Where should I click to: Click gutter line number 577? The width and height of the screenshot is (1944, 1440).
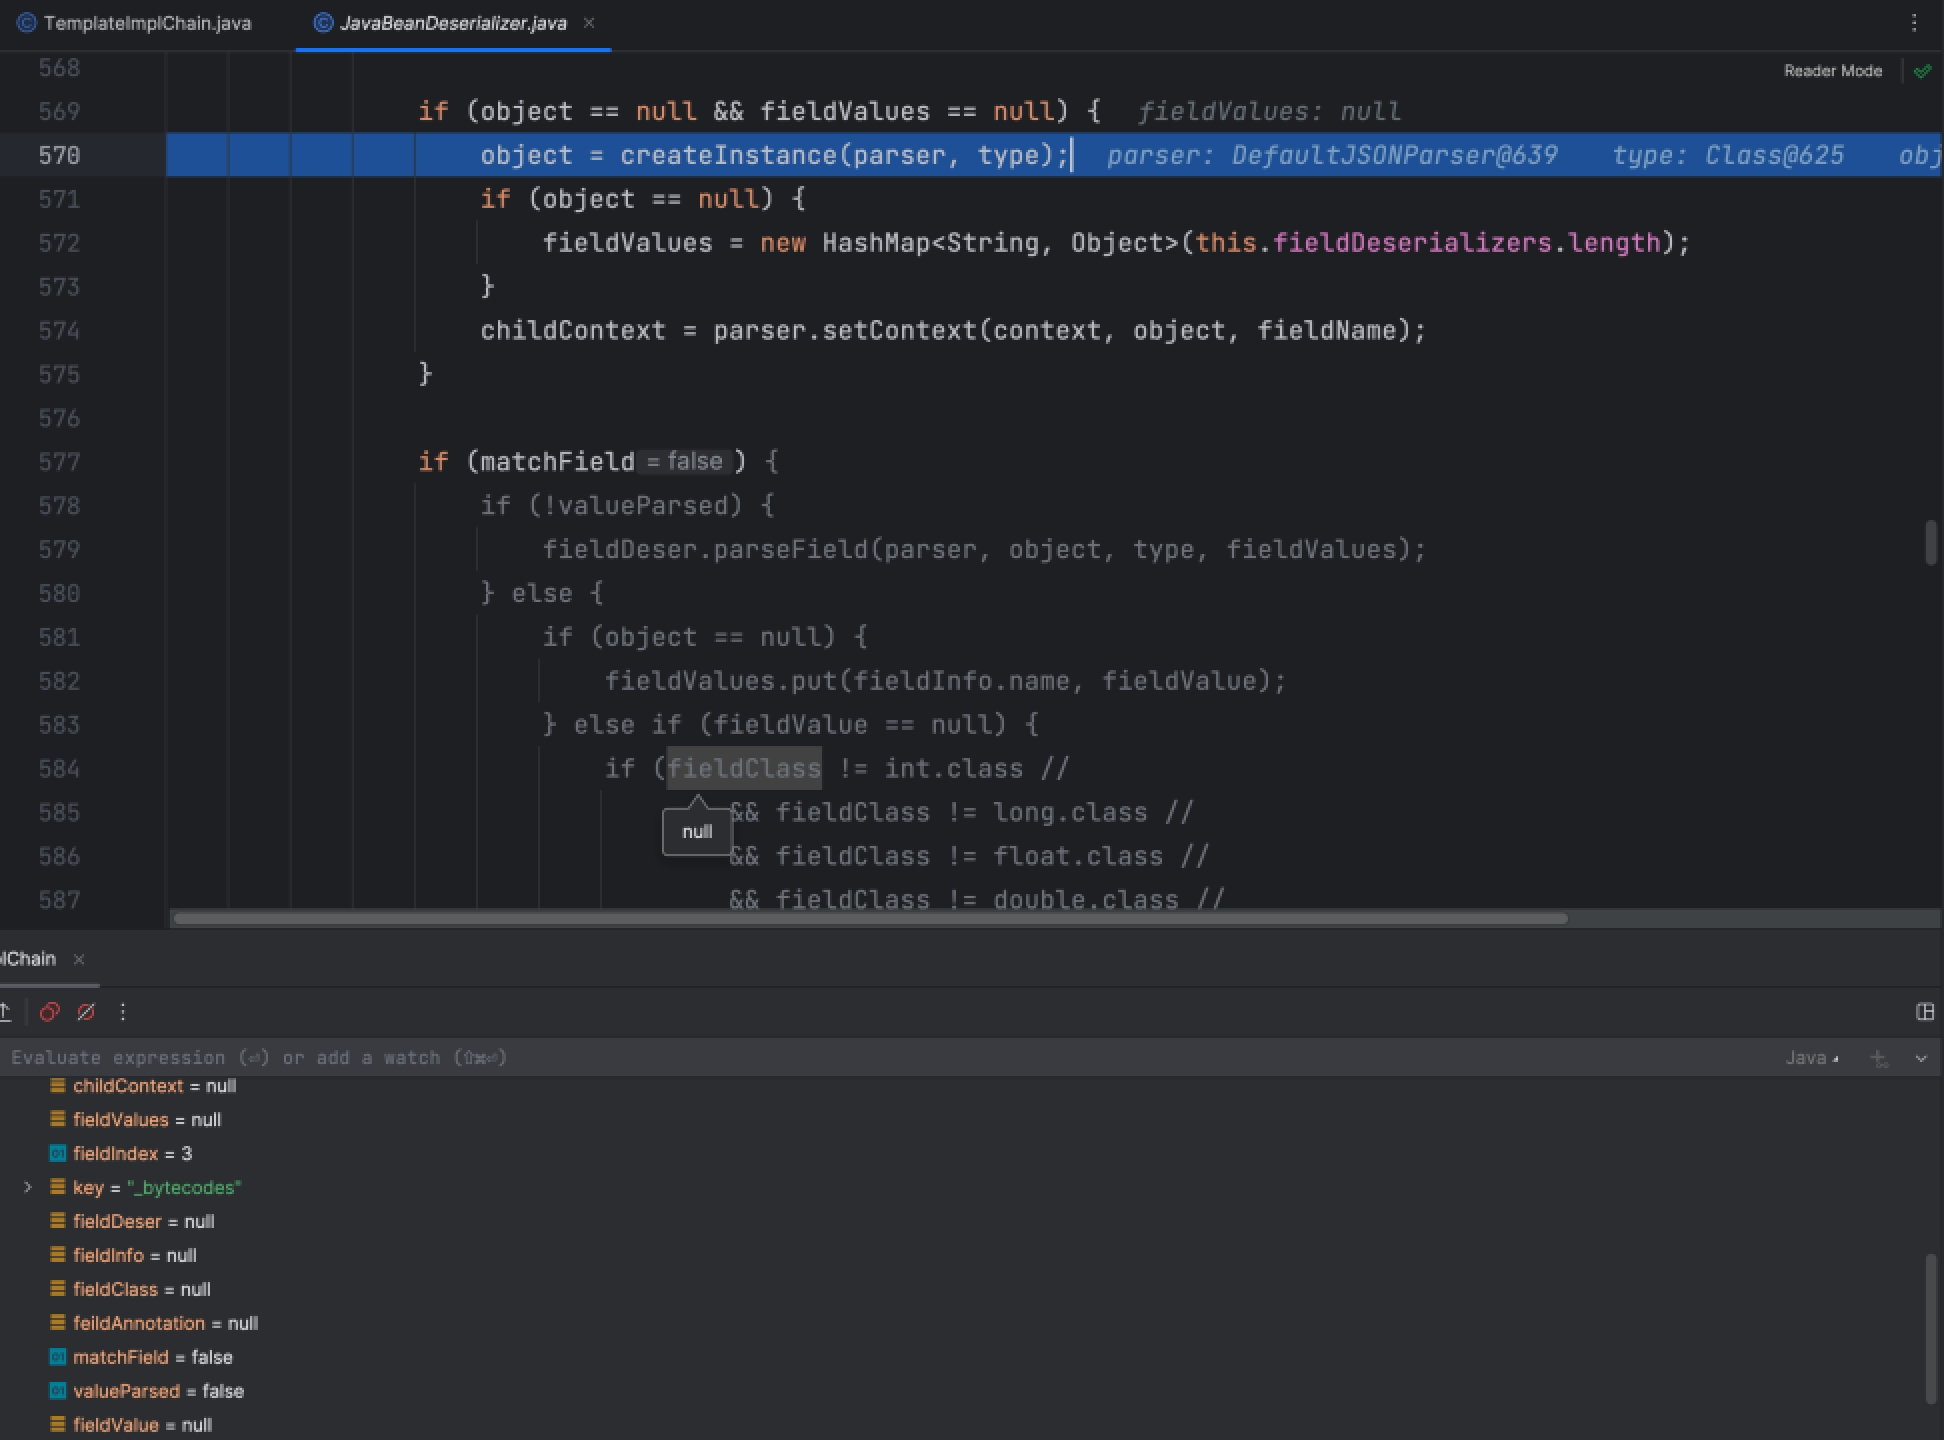pos(59,462)
